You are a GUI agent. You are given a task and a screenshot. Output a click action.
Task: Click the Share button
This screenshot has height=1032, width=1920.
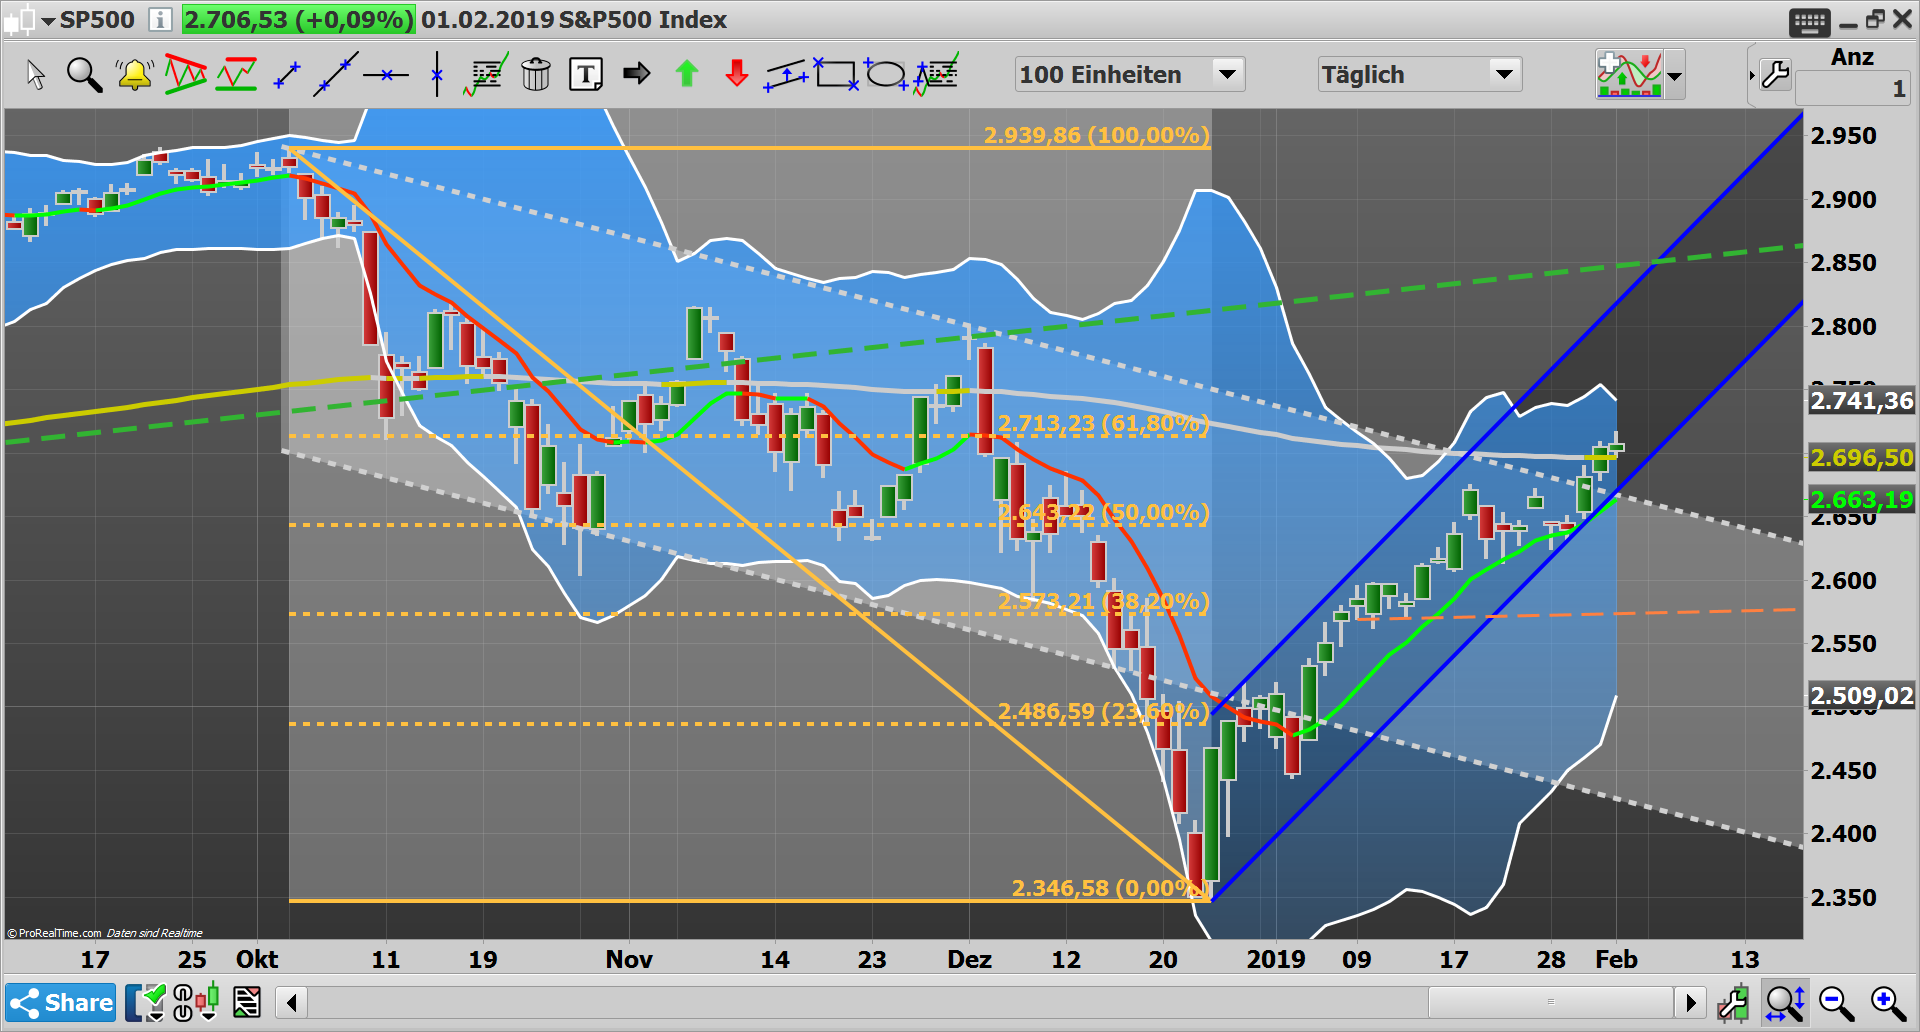62,1002
